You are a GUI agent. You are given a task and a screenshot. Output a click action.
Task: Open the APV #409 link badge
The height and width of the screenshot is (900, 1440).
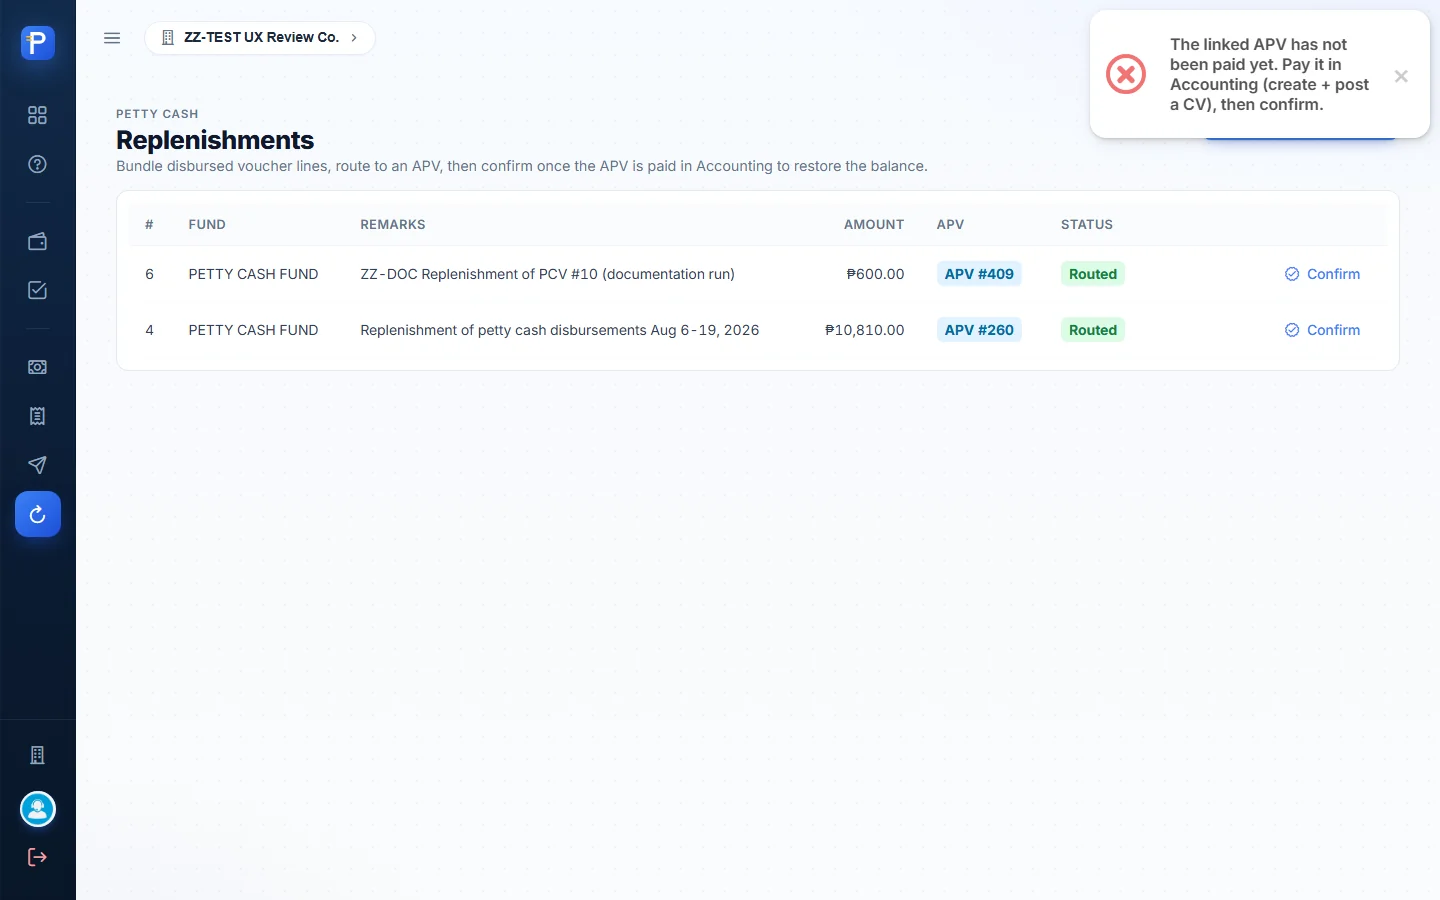click(x=979, y=274)
